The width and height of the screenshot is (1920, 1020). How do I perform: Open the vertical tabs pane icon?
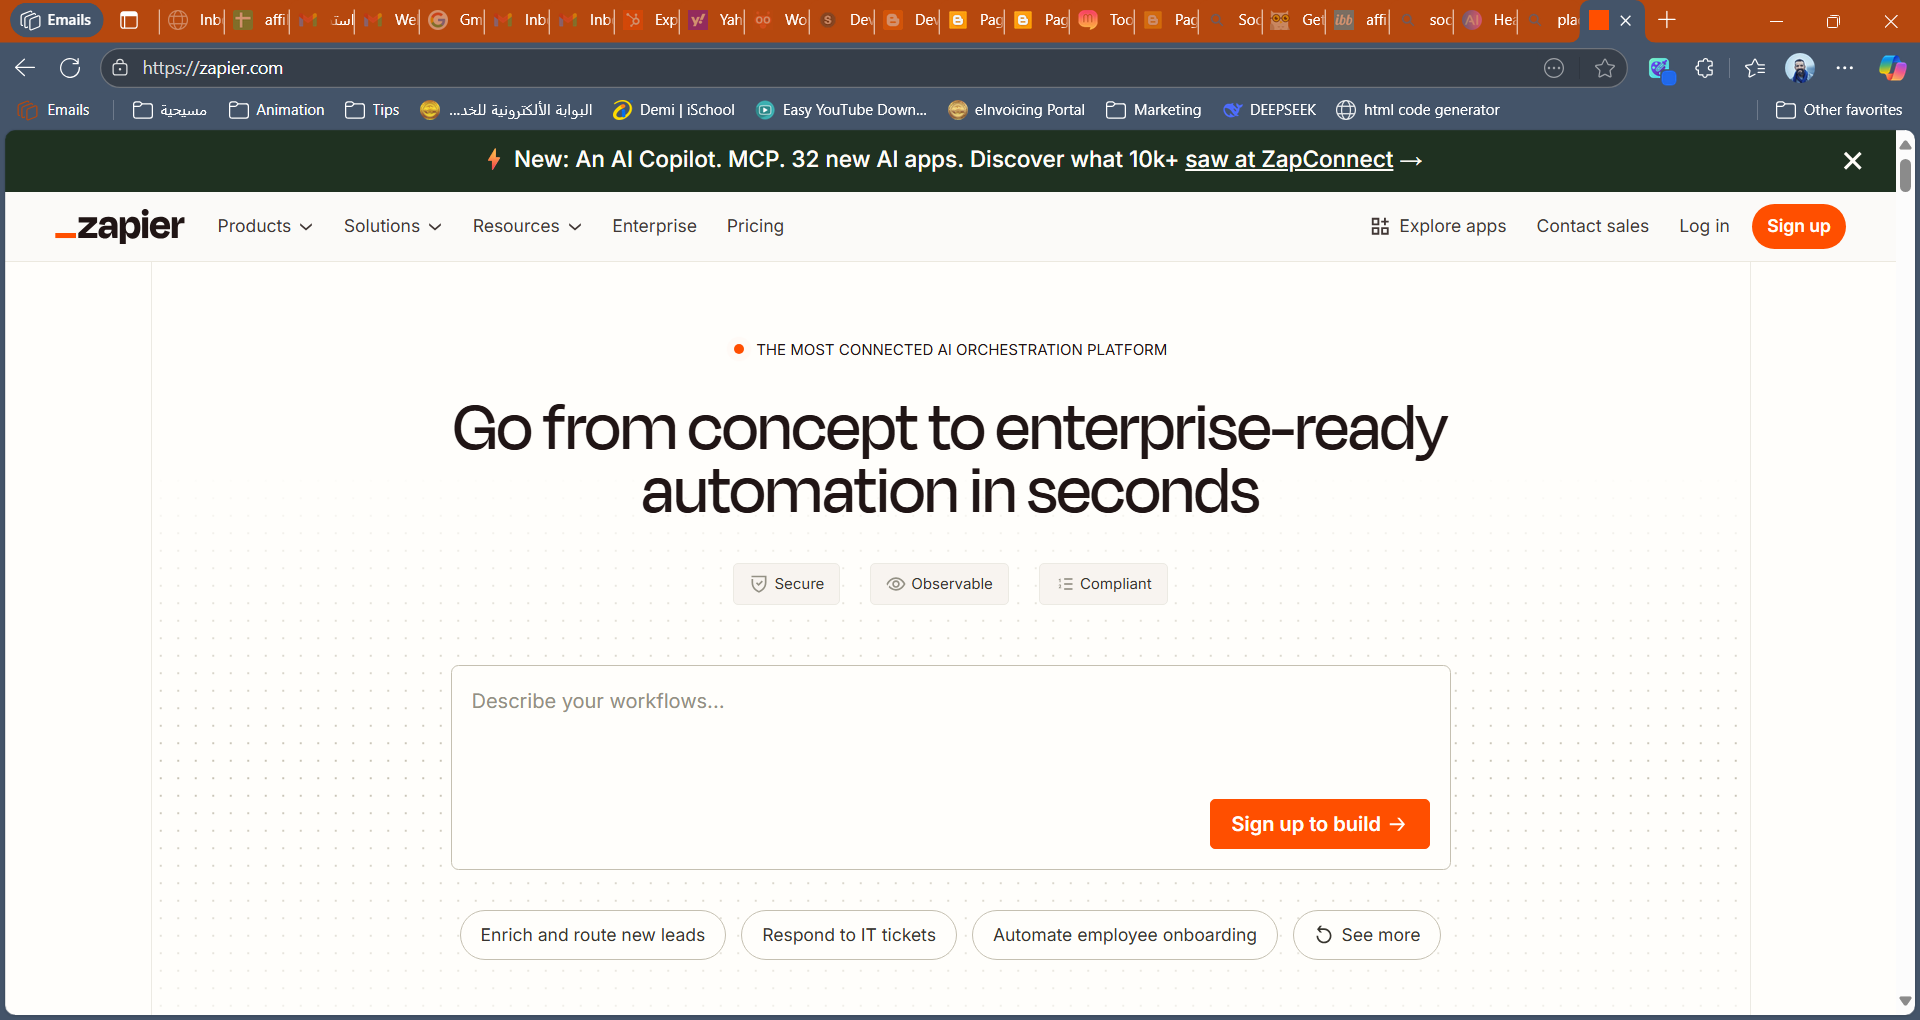[129, 20]
